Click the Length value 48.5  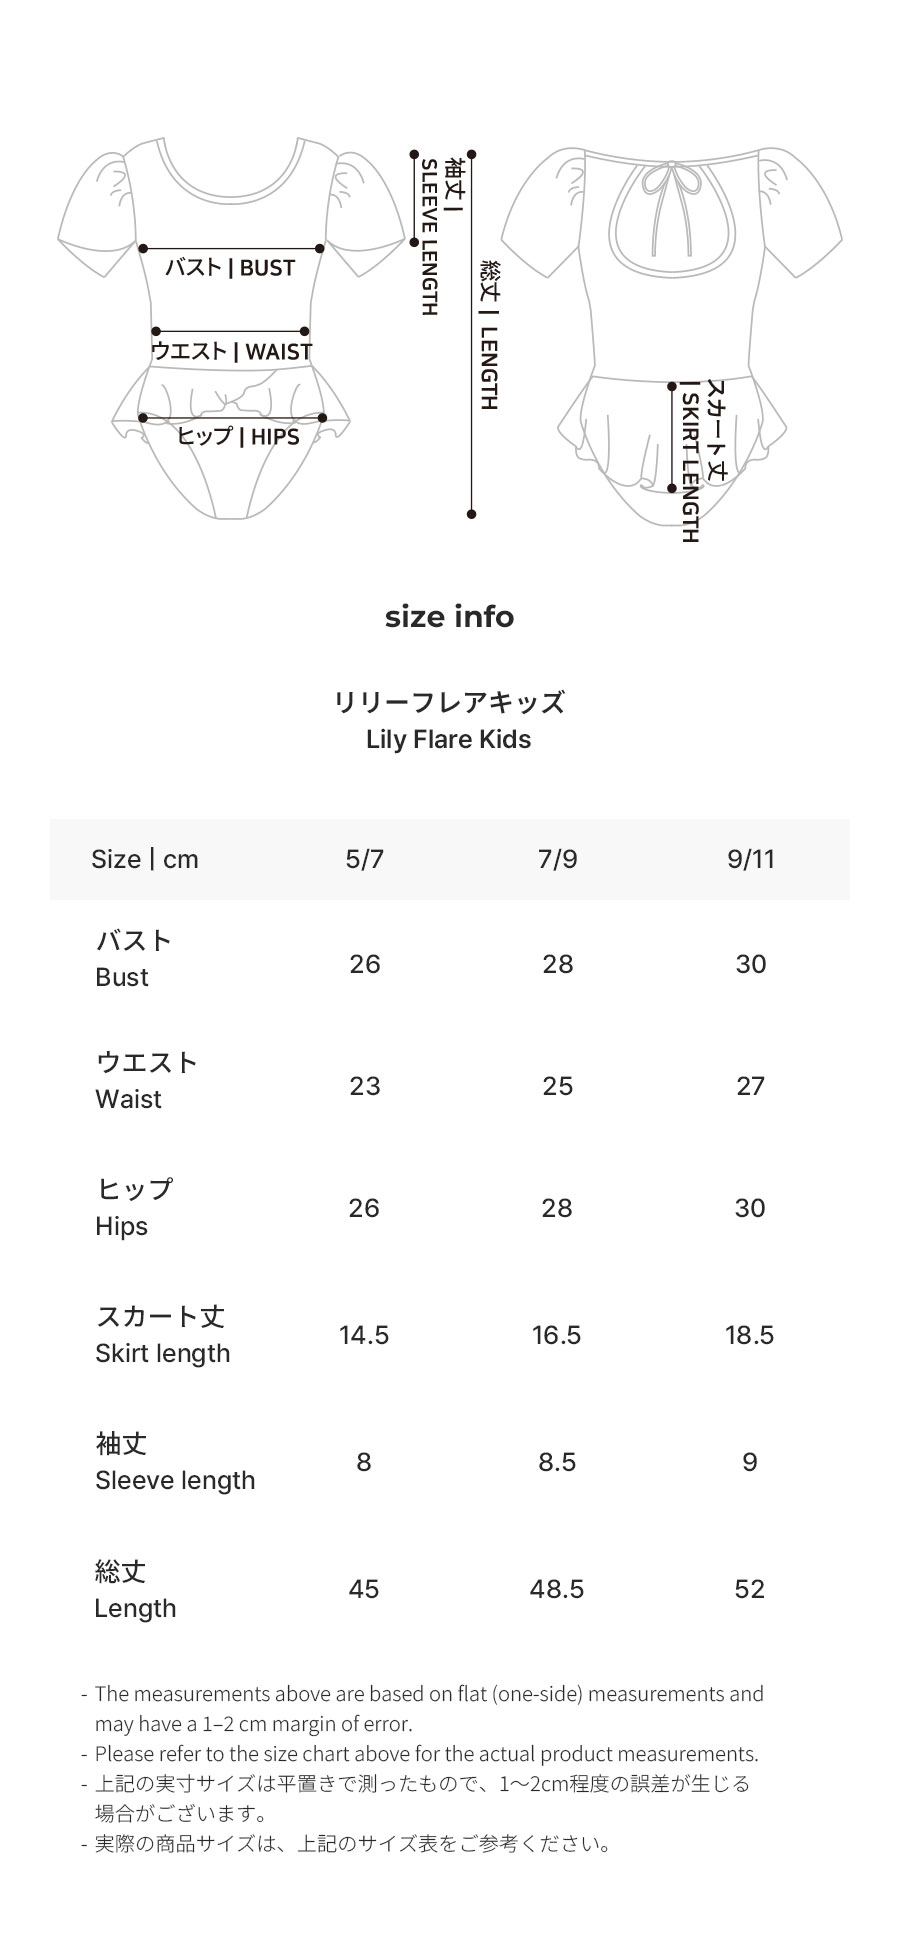tap(556, 1589)
